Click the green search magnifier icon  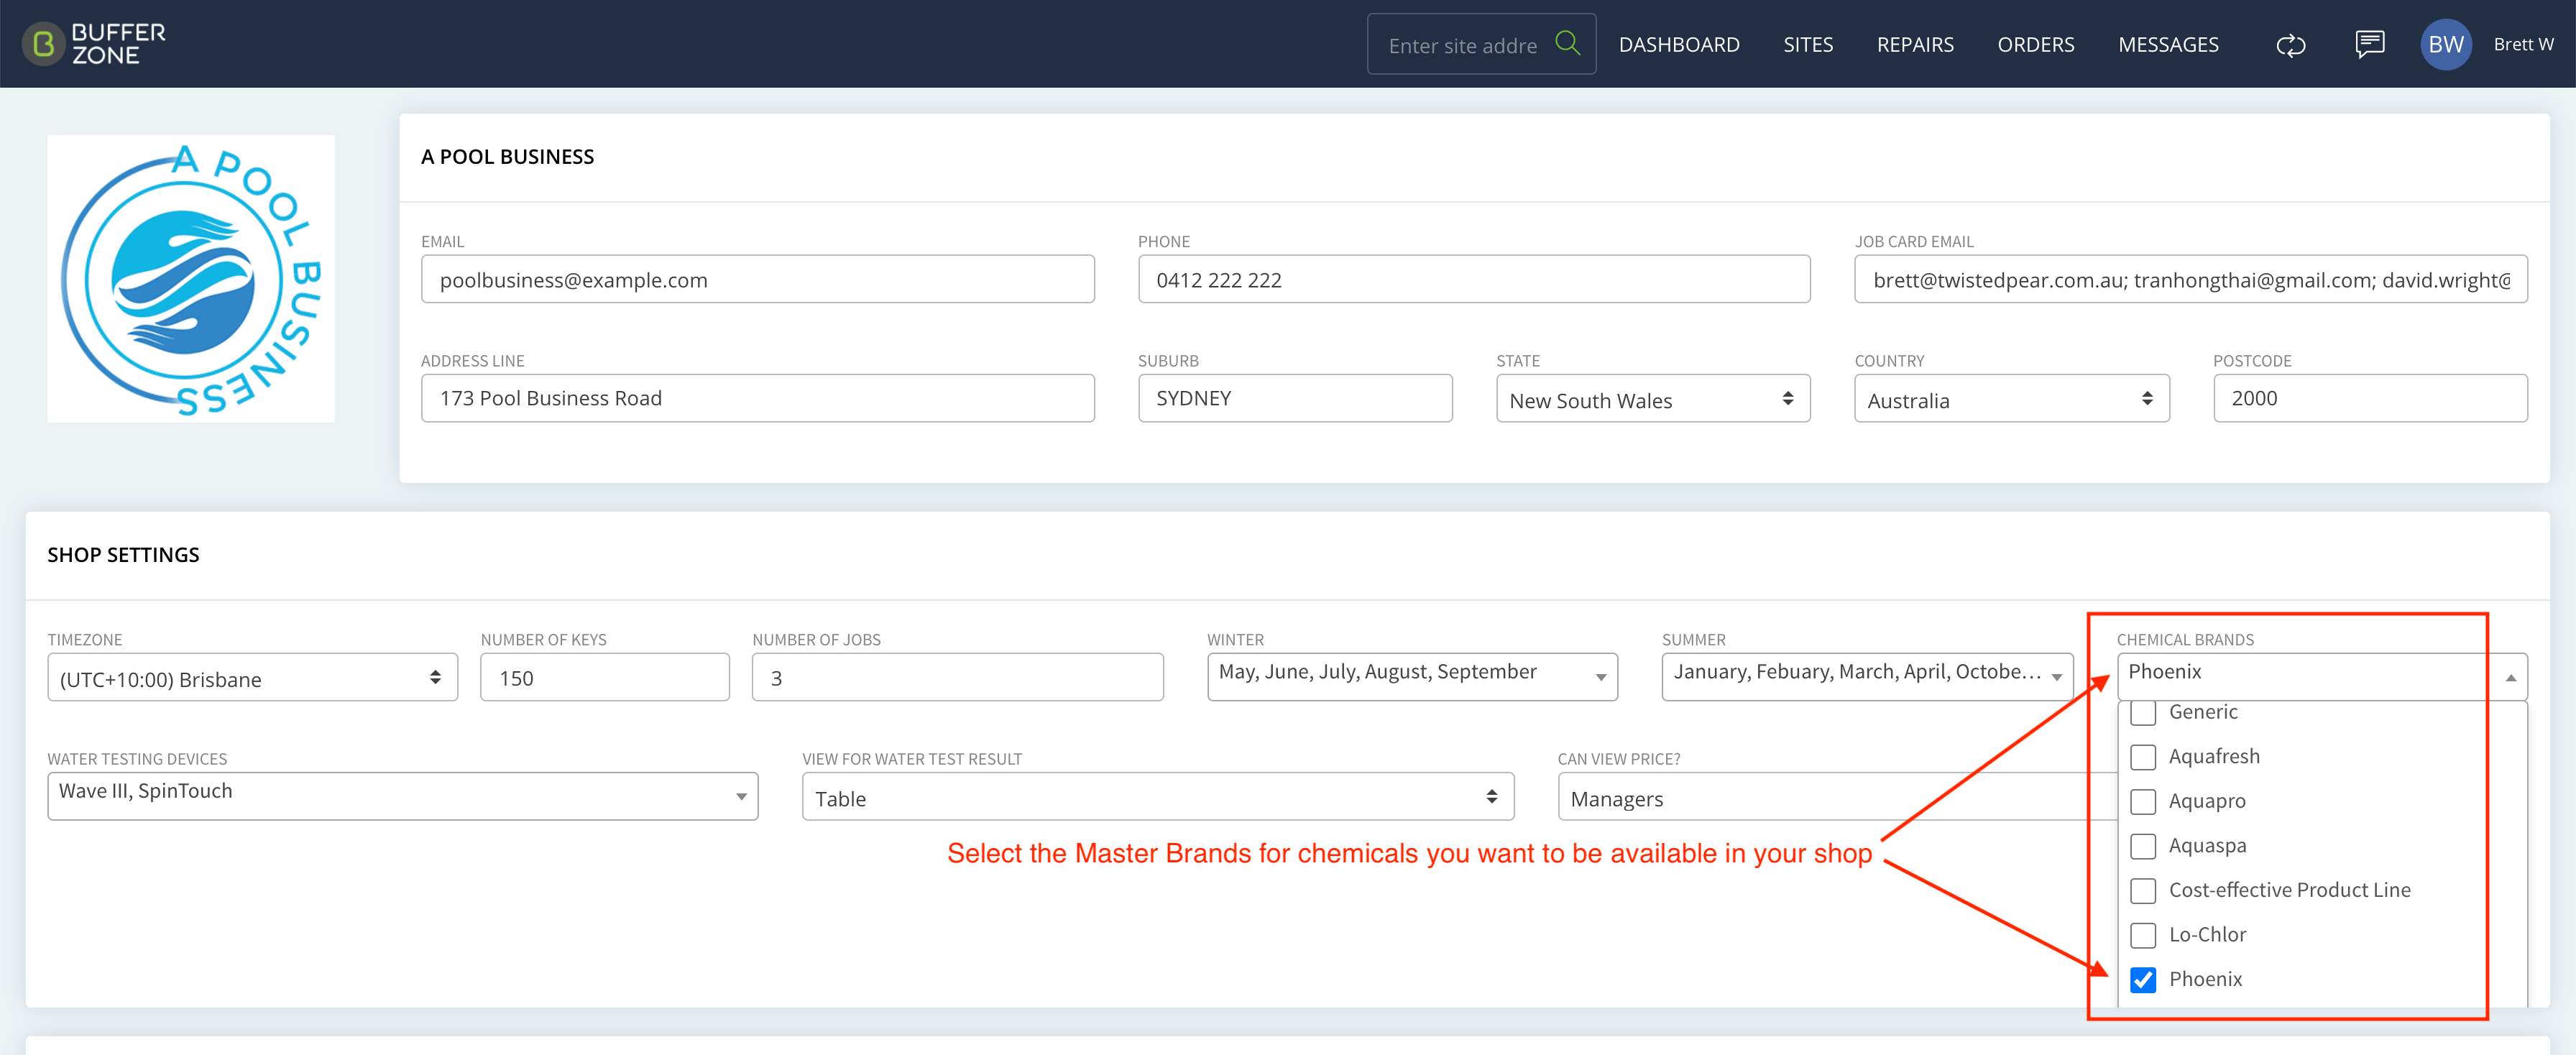pos(1567,43)
